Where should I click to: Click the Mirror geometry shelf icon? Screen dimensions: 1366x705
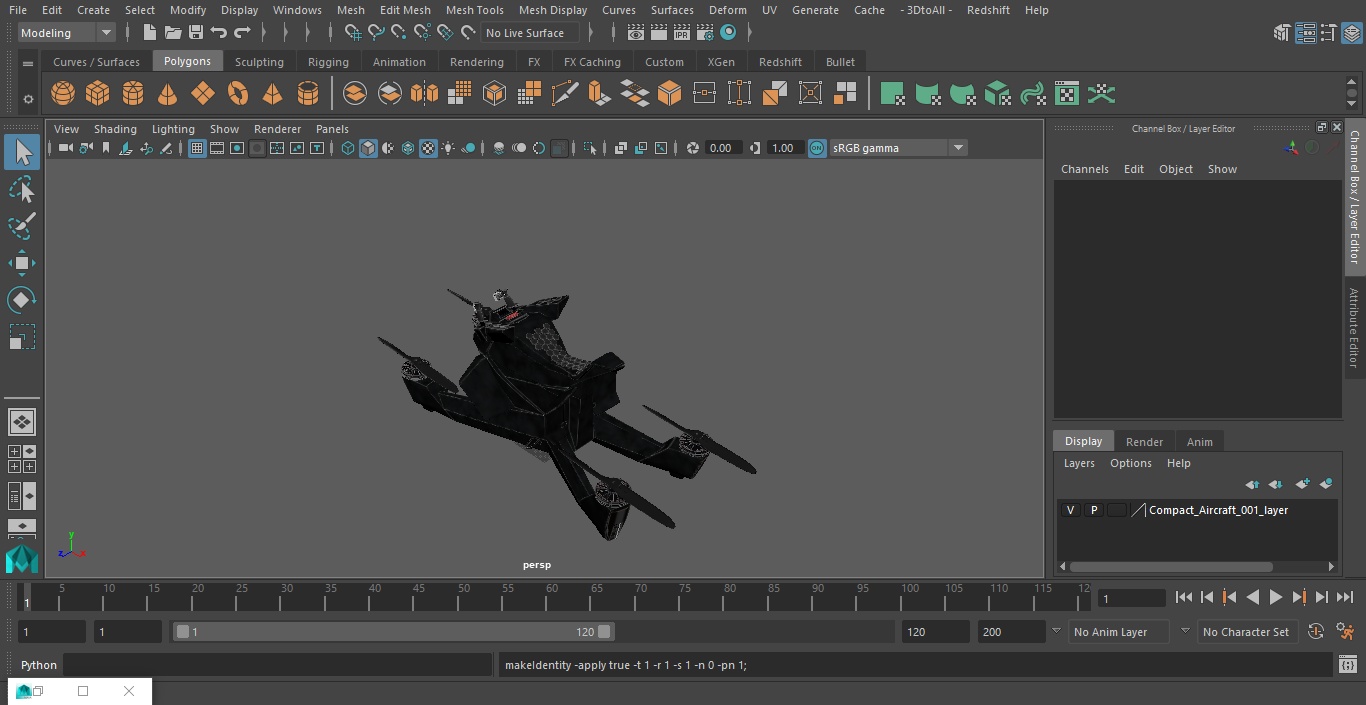click(x=424, y=94)
